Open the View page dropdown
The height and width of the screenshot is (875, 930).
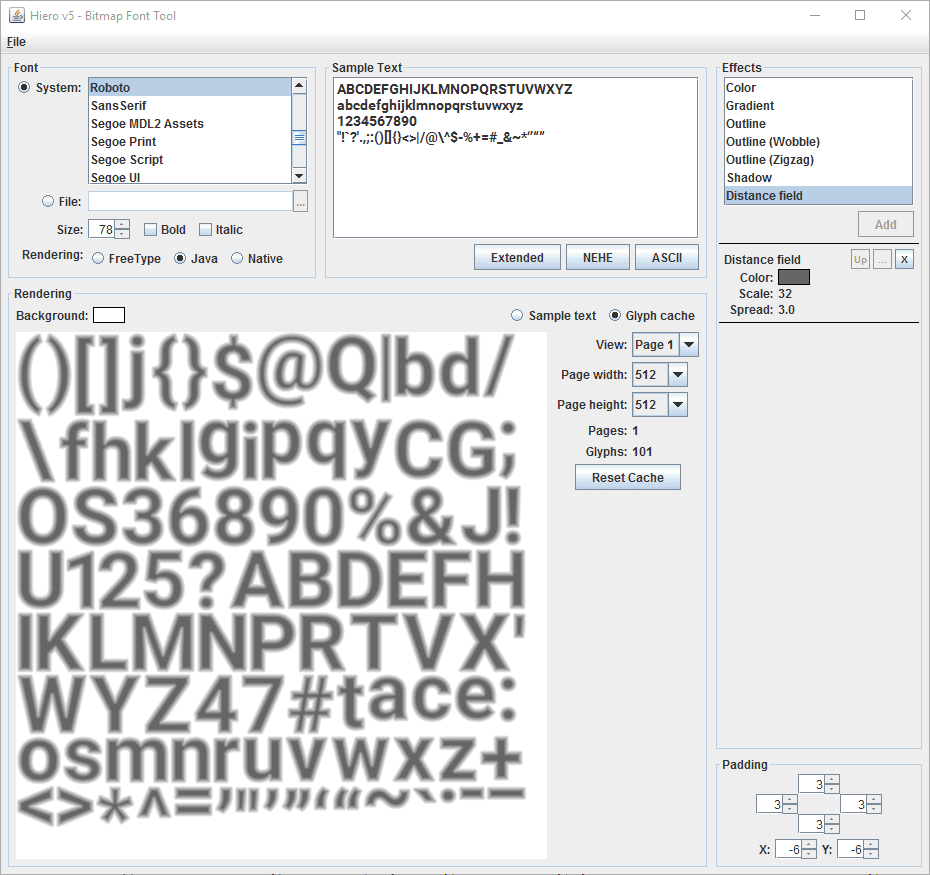pos(688,345)
